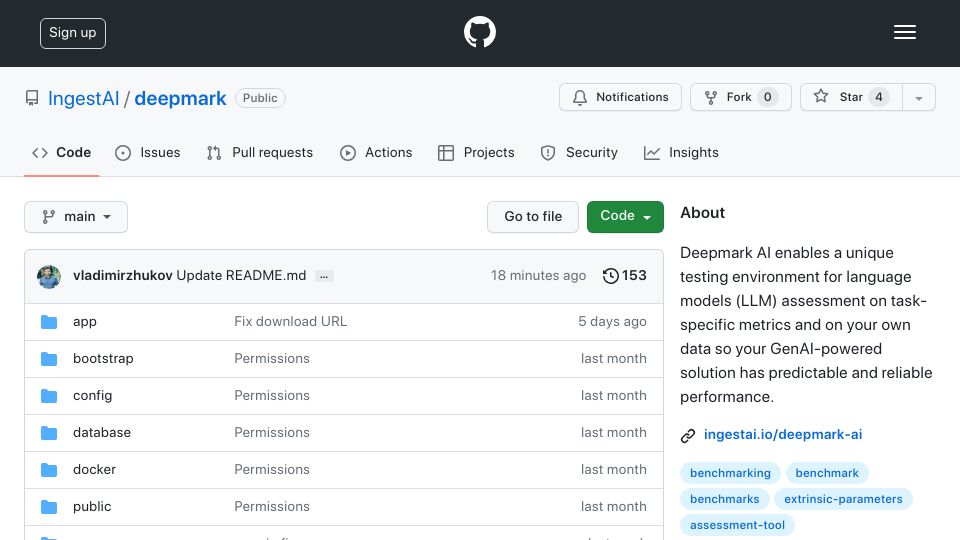Open the hamburger navigation menu

[x=904, y=32]
